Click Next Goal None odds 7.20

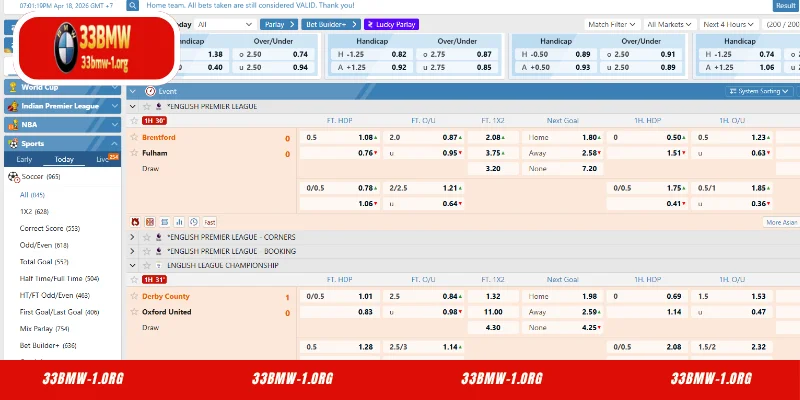(x=562, y=168)
